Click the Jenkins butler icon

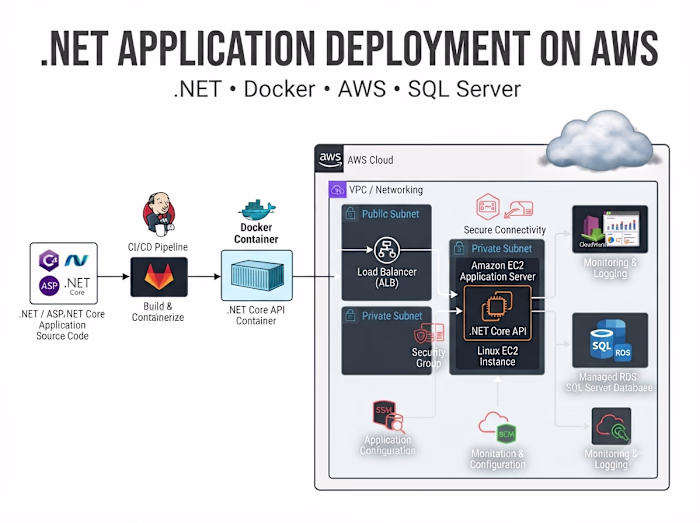coord(159,214)
